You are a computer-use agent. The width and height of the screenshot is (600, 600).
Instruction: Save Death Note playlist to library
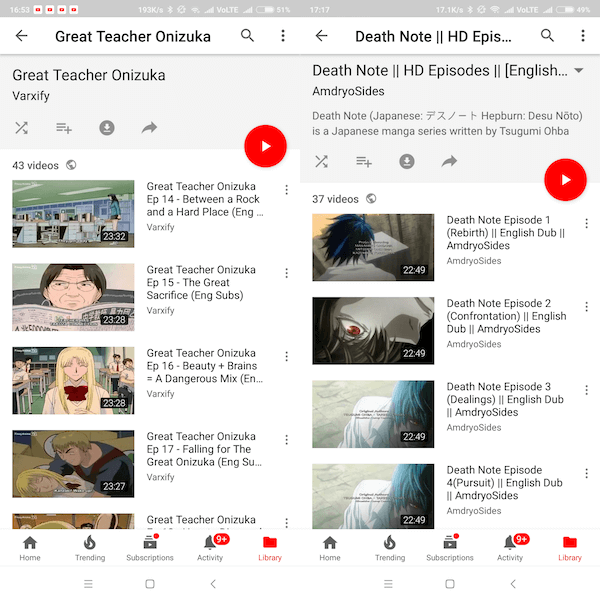364,161
